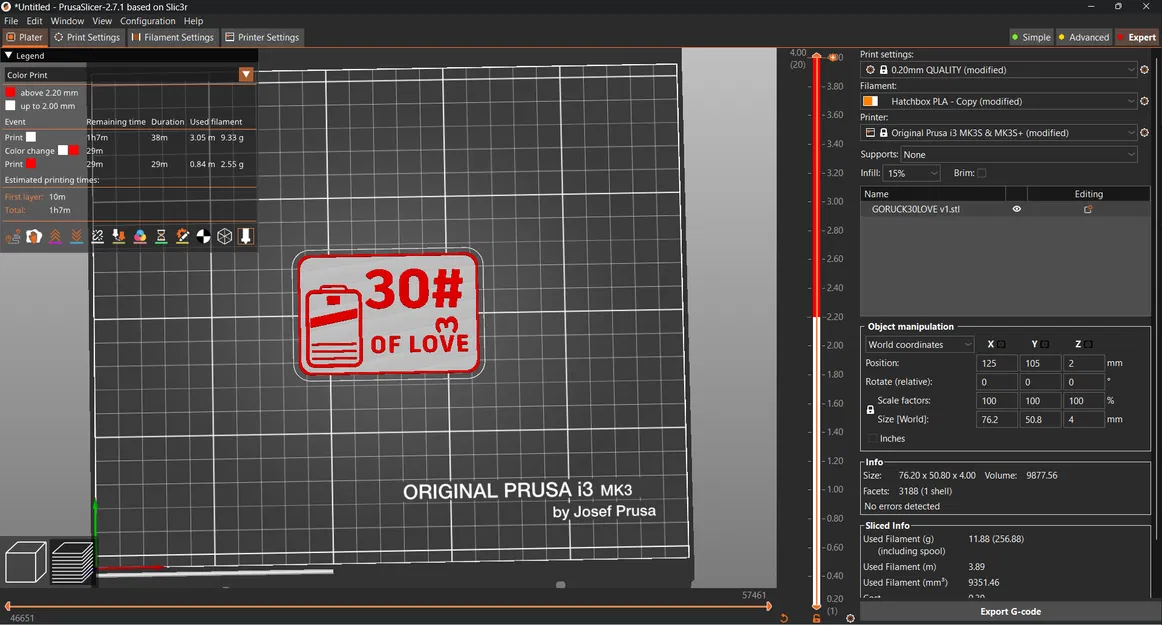
Task: Click the color changes toggle icon
Action: pyautogui.click(x=140, y=236)
